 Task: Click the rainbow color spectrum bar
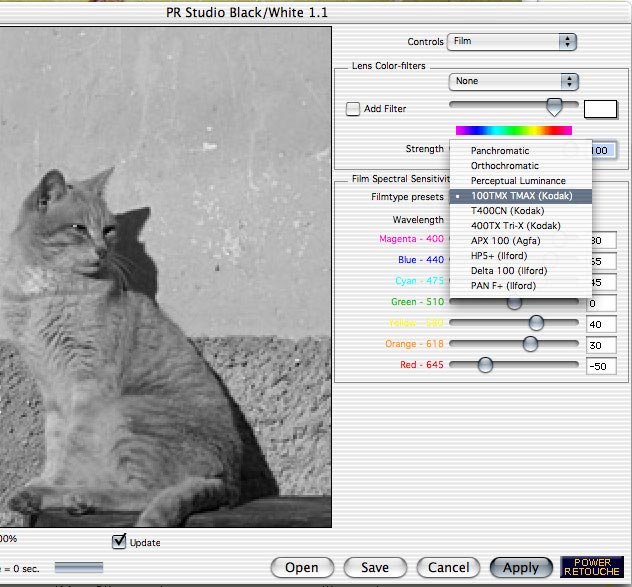click(513, 130)
